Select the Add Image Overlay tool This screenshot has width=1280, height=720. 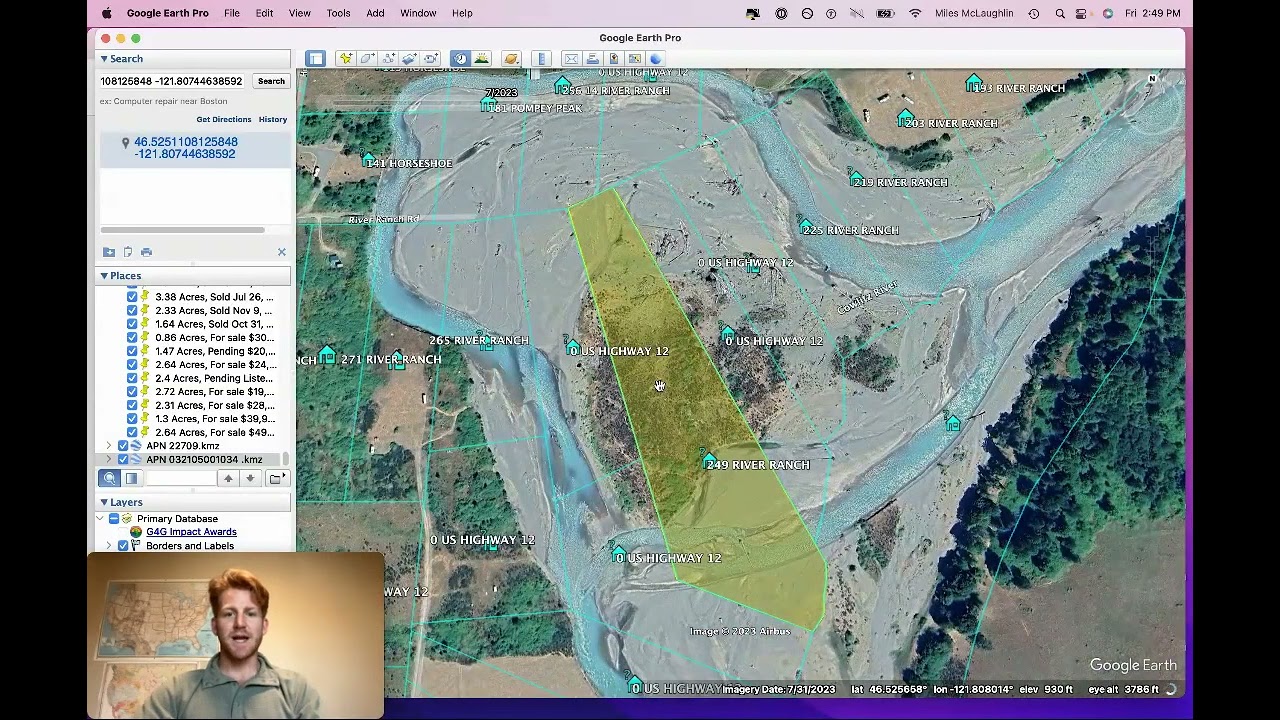coord(410,59)
